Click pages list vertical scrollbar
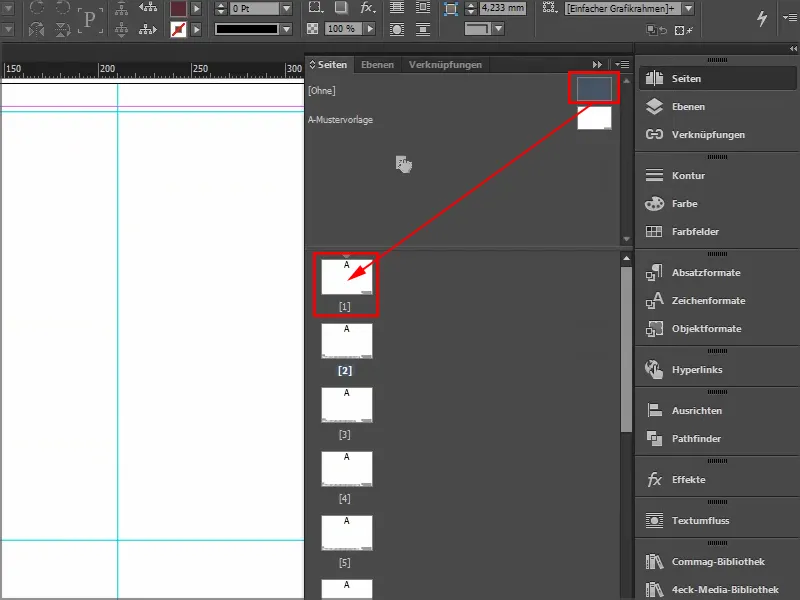 click(627, 349)
